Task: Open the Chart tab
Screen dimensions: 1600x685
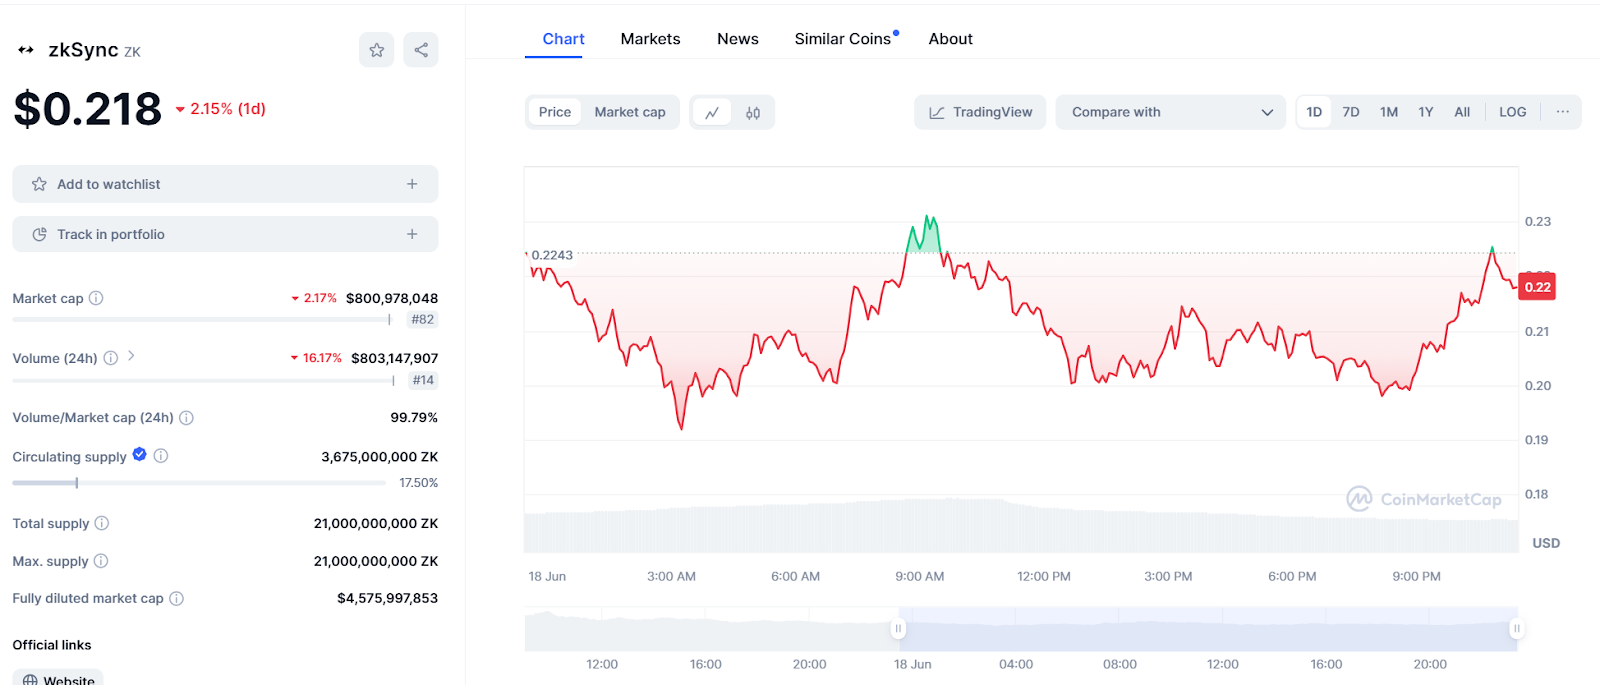Action: [x=563, y=39]
